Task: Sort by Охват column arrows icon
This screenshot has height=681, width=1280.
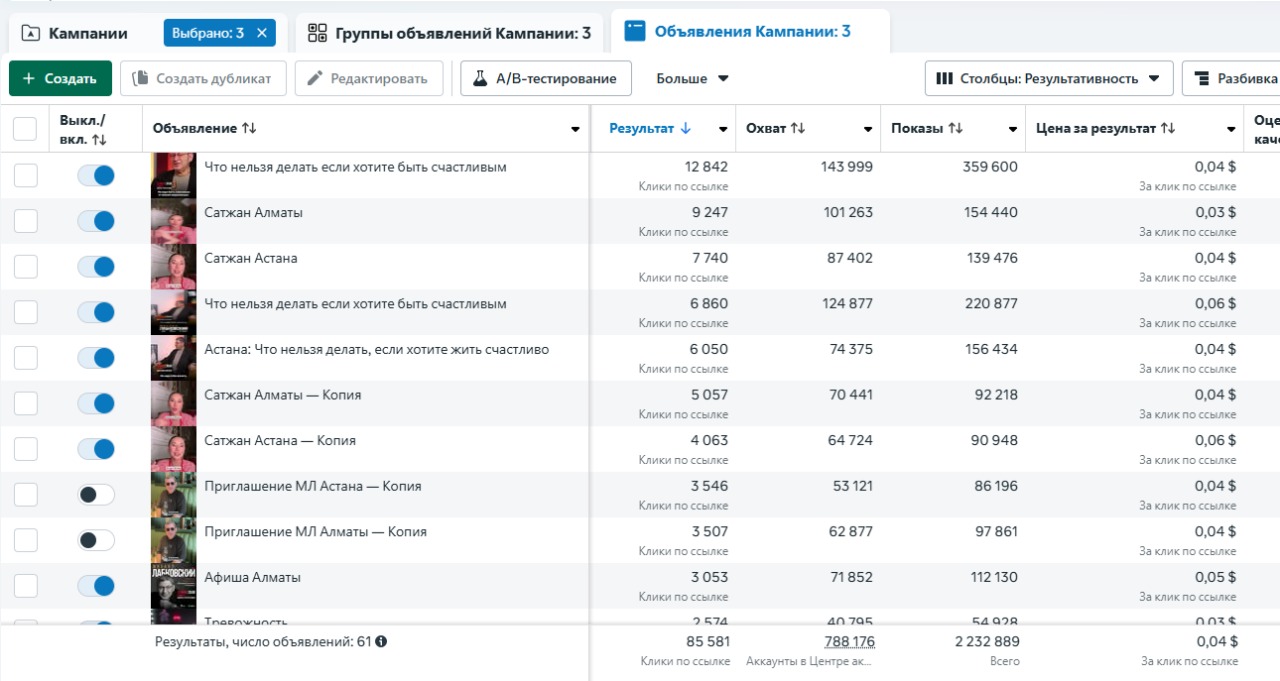Action: [x=798, y=129]
